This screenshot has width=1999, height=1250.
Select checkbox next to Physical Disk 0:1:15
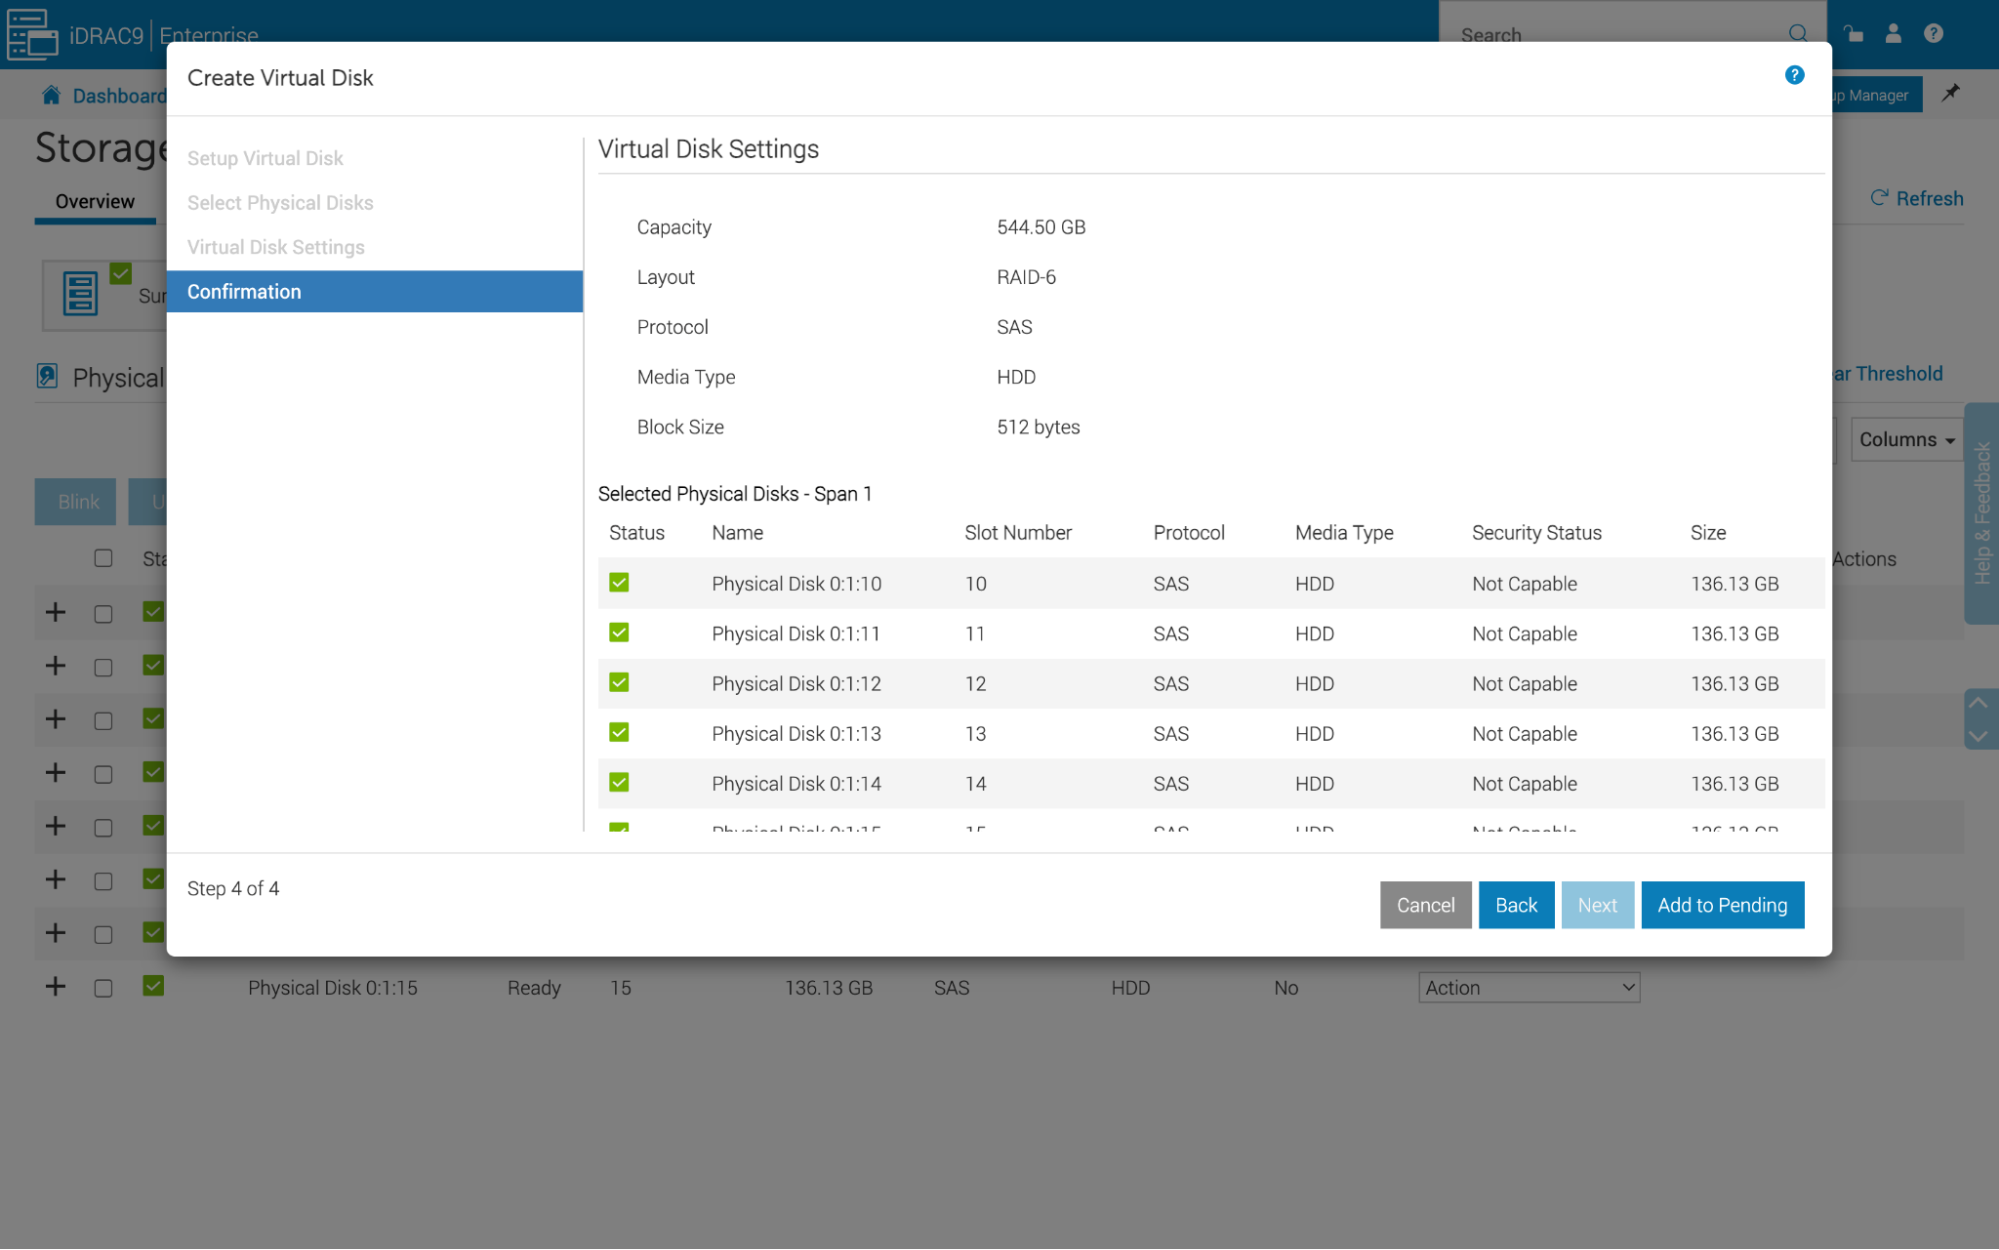point(103,988)
